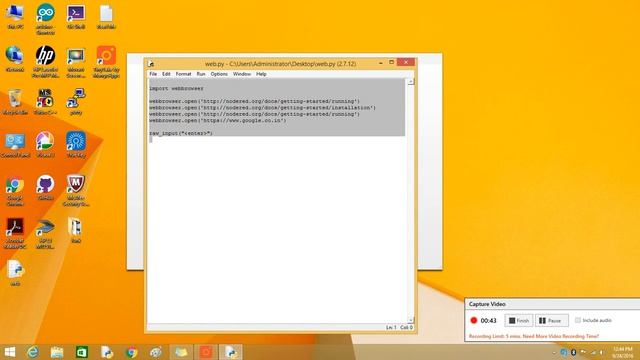Click Finish in Capture Video
This screenshot has height=360, width=640.
tap(519, 320)
